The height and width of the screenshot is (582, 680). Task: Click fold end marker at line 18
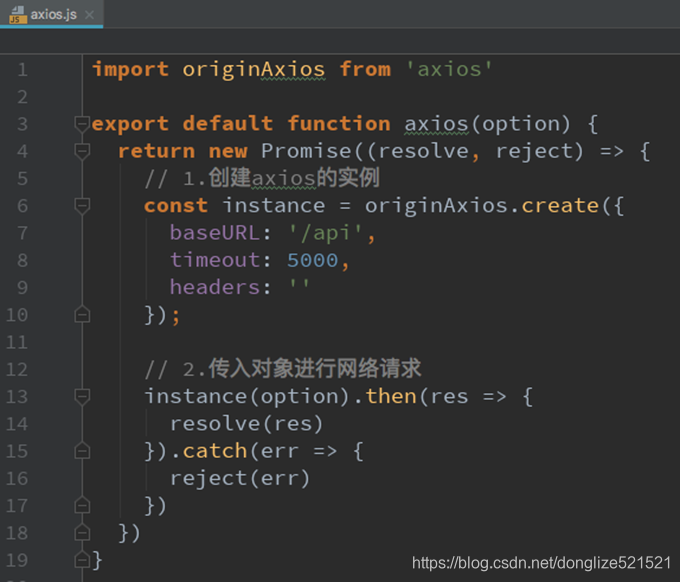pyautogui.click(x=82, y=533)
